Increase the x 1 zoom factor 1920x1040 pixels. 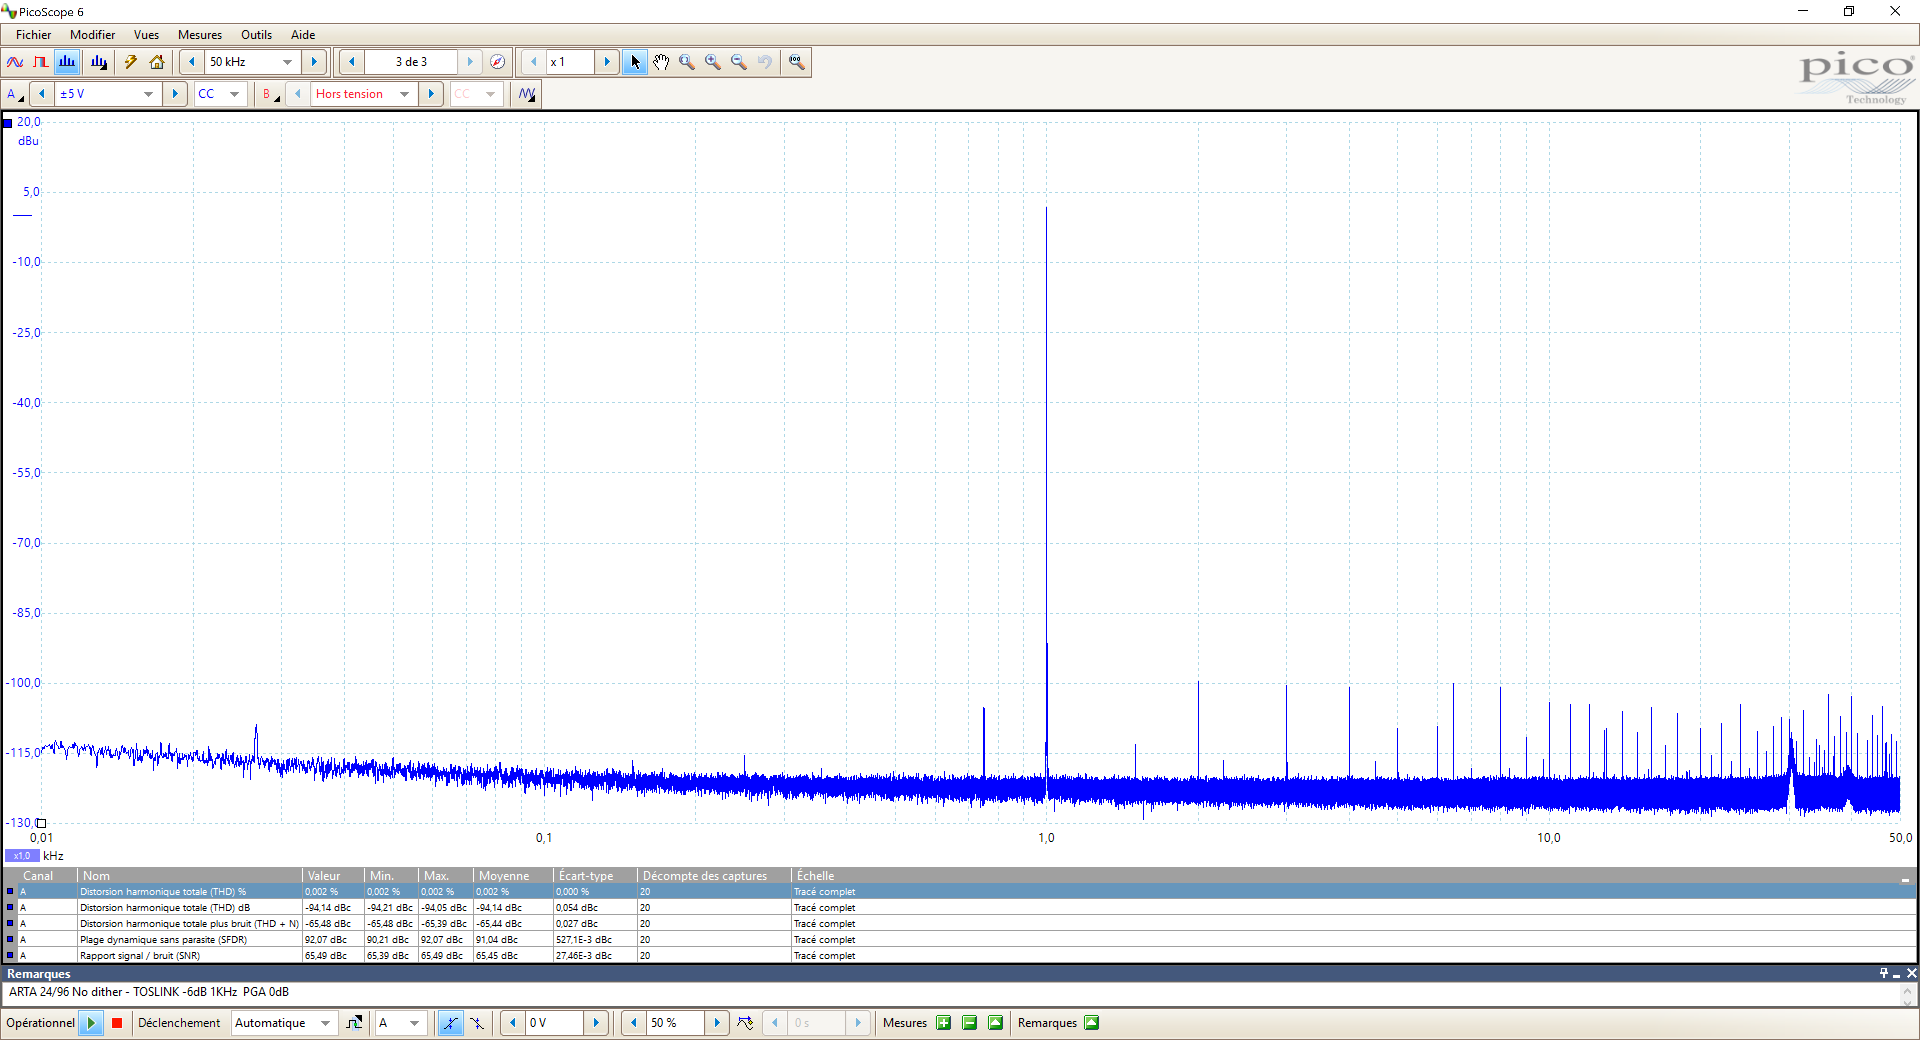(x=607, y=62)
